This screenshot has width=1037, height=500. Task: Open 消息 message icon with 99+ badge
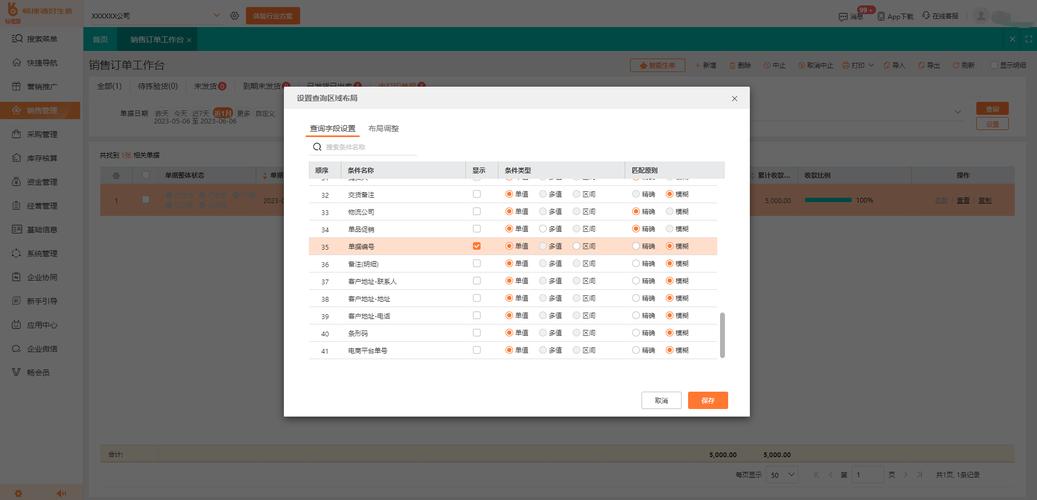(843, 16)
